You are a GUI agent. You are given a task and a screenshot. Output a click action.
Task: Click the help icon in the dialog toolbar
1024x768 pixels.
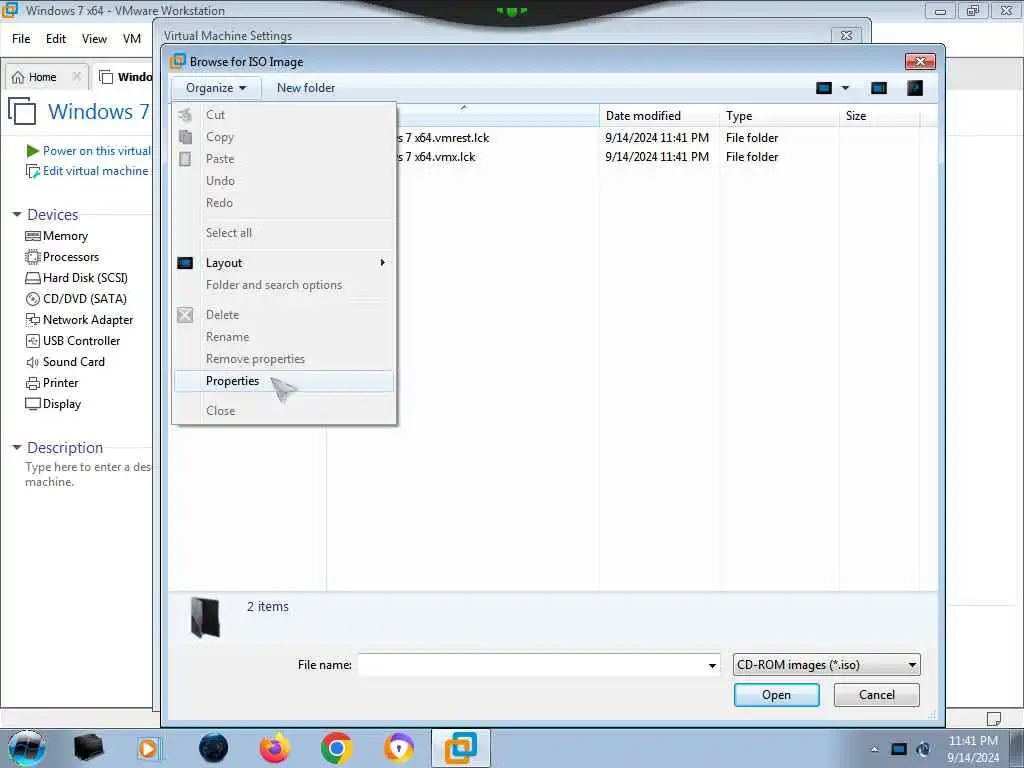point(915,88)
